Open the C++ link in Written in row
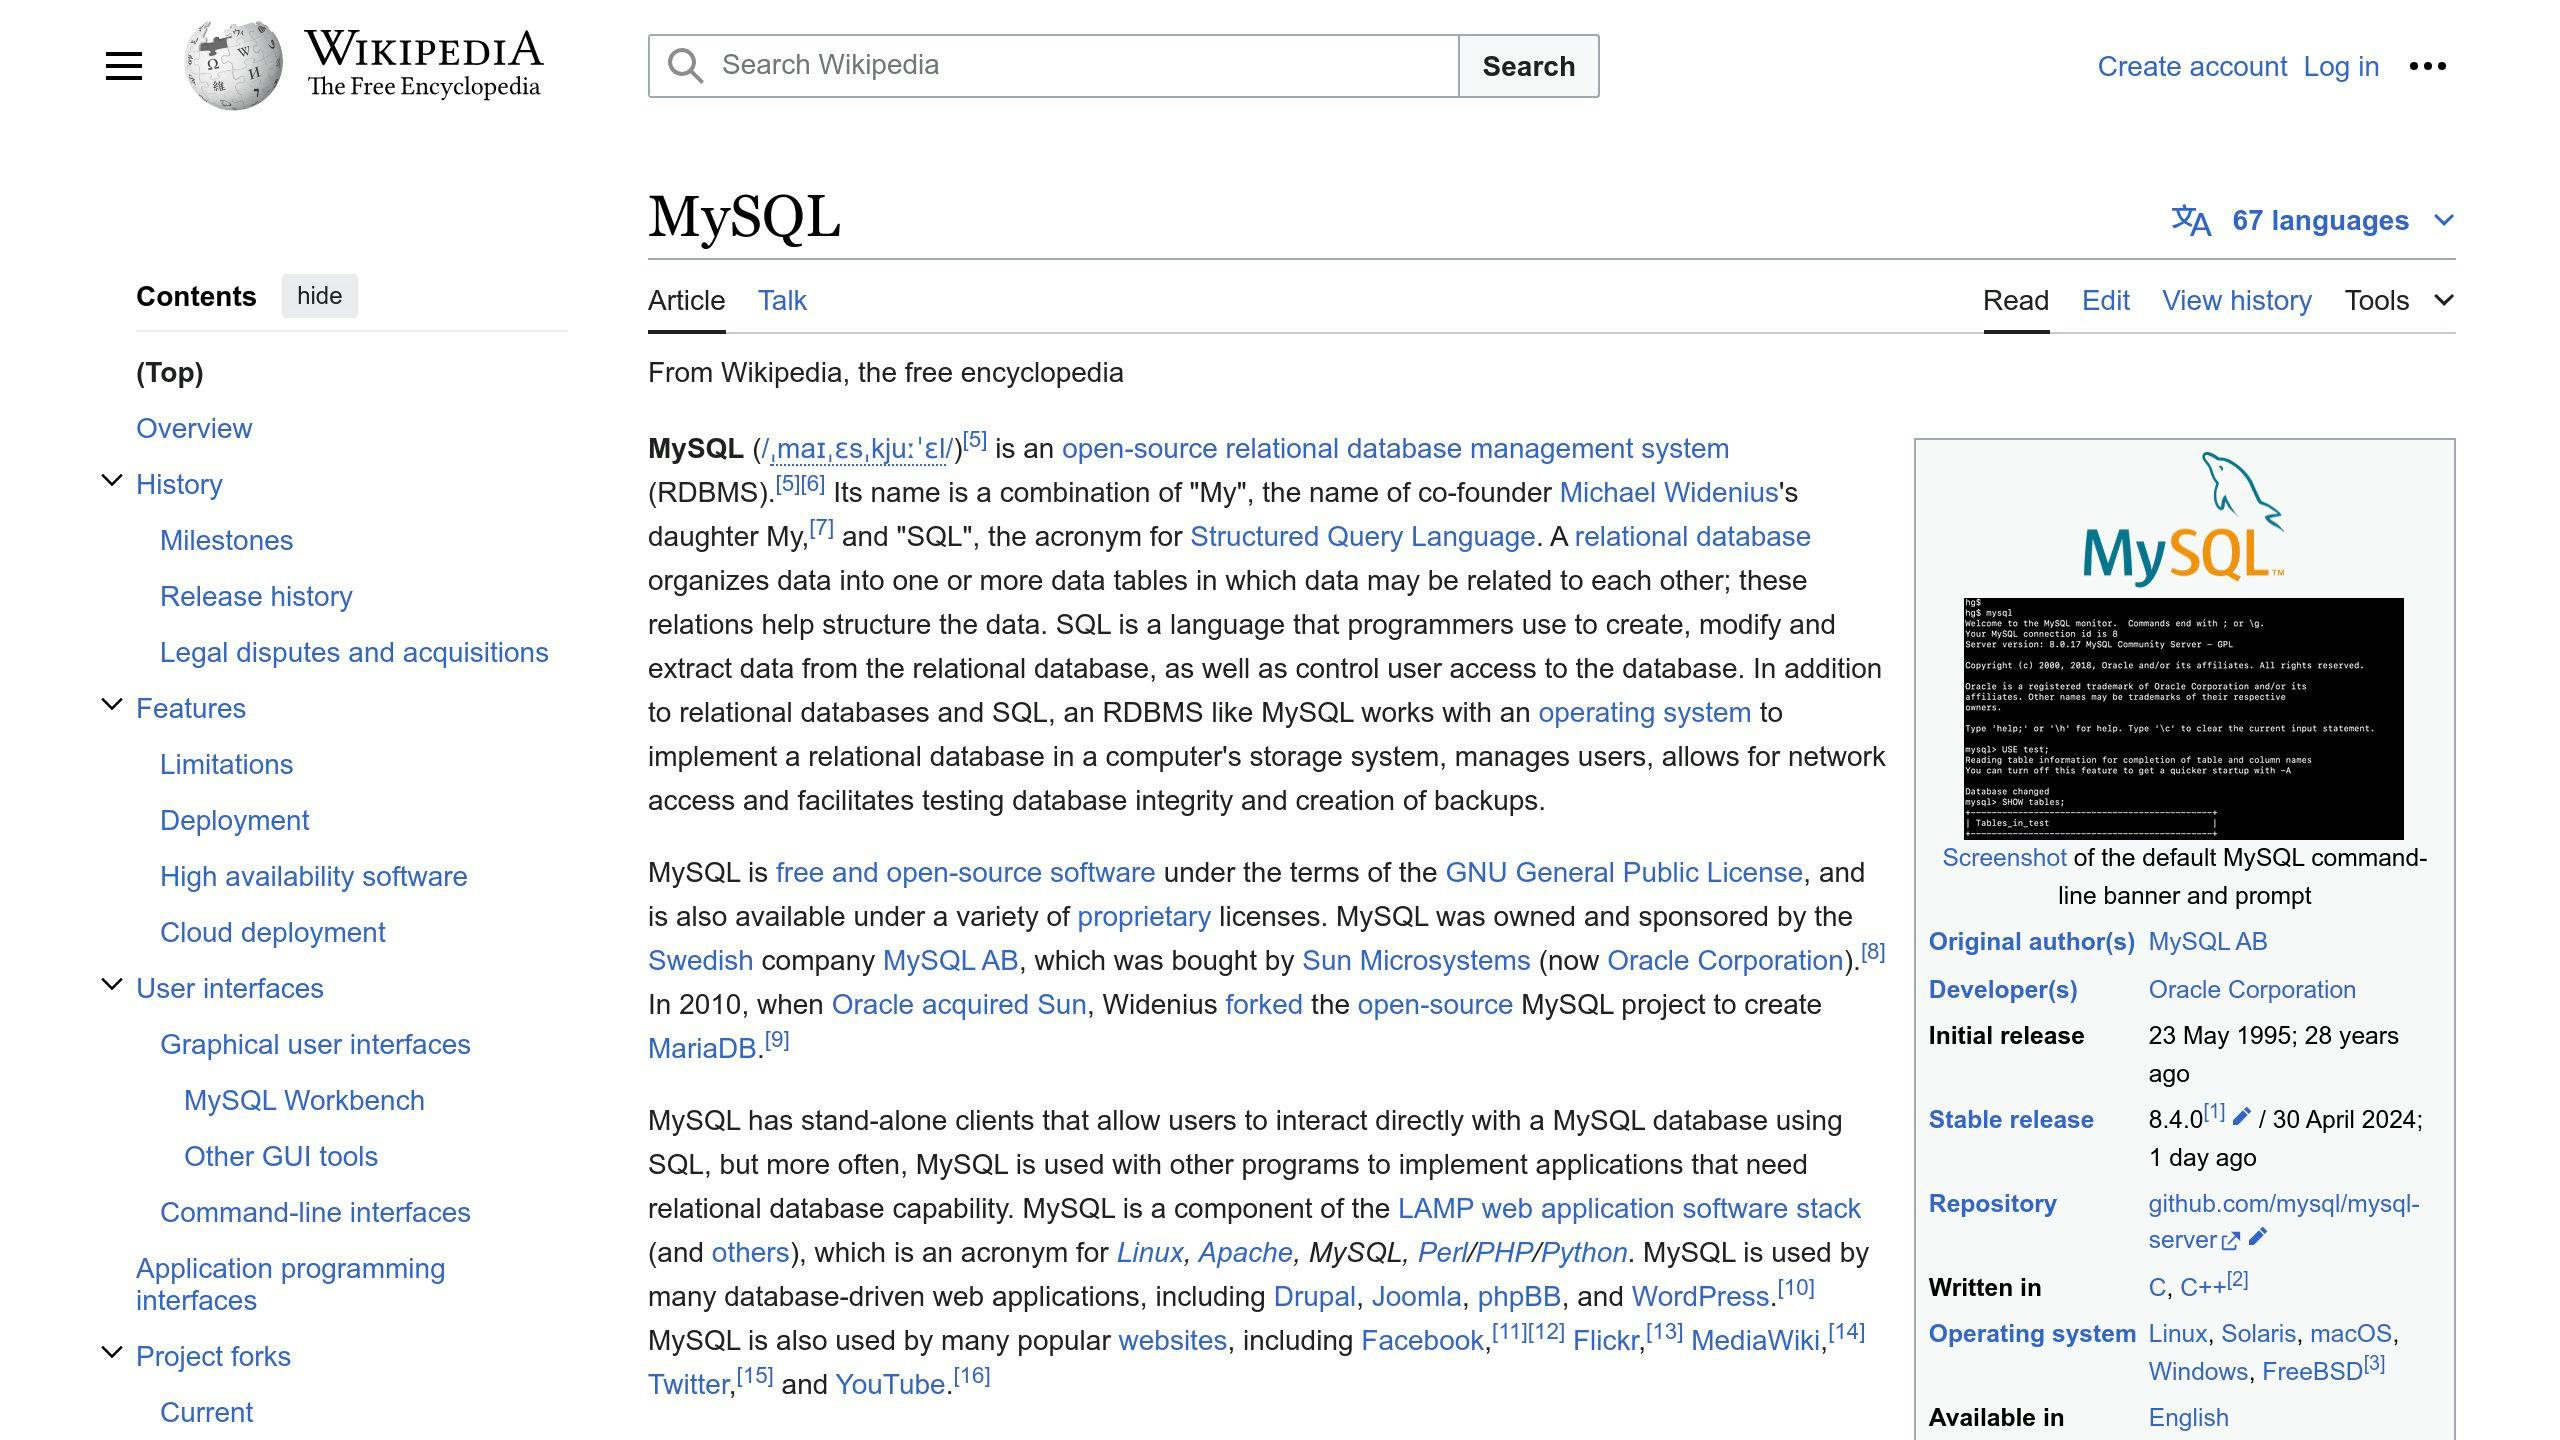 [x=2203, y=1287]
